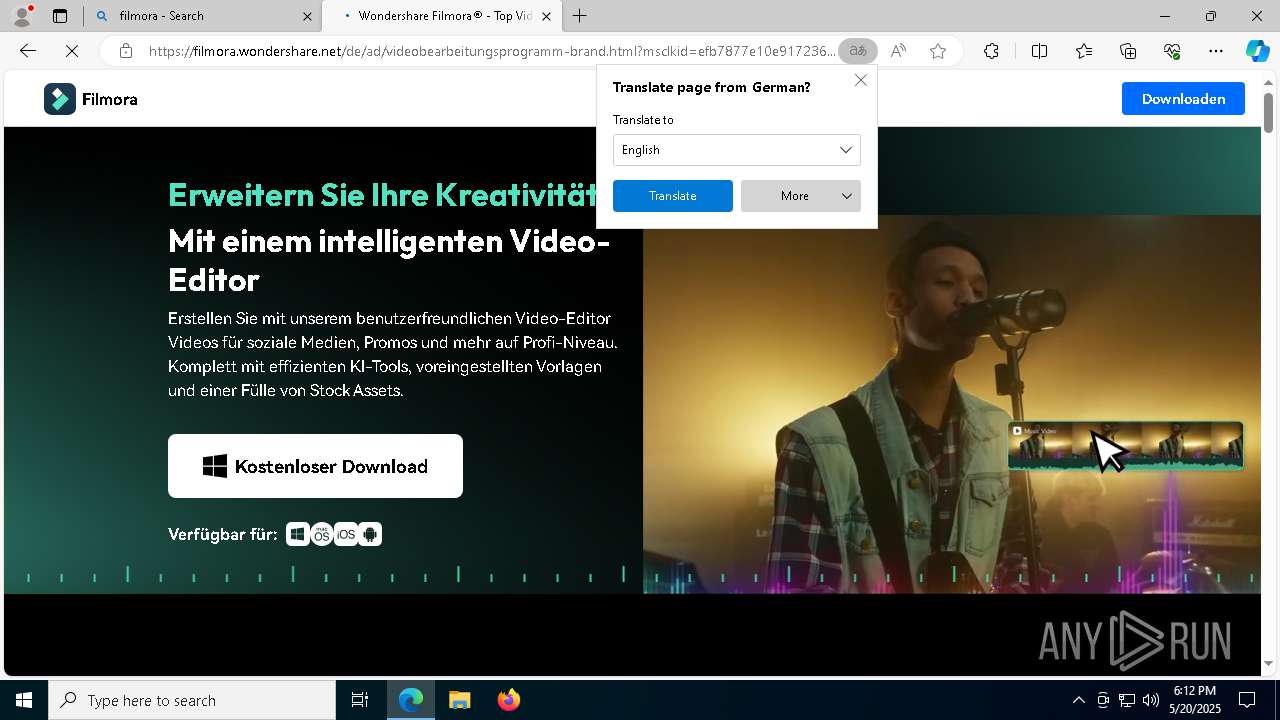Click the hero video preview image
The width and height of the screenshot is (1280, 720).
click(x=951, y=404)
